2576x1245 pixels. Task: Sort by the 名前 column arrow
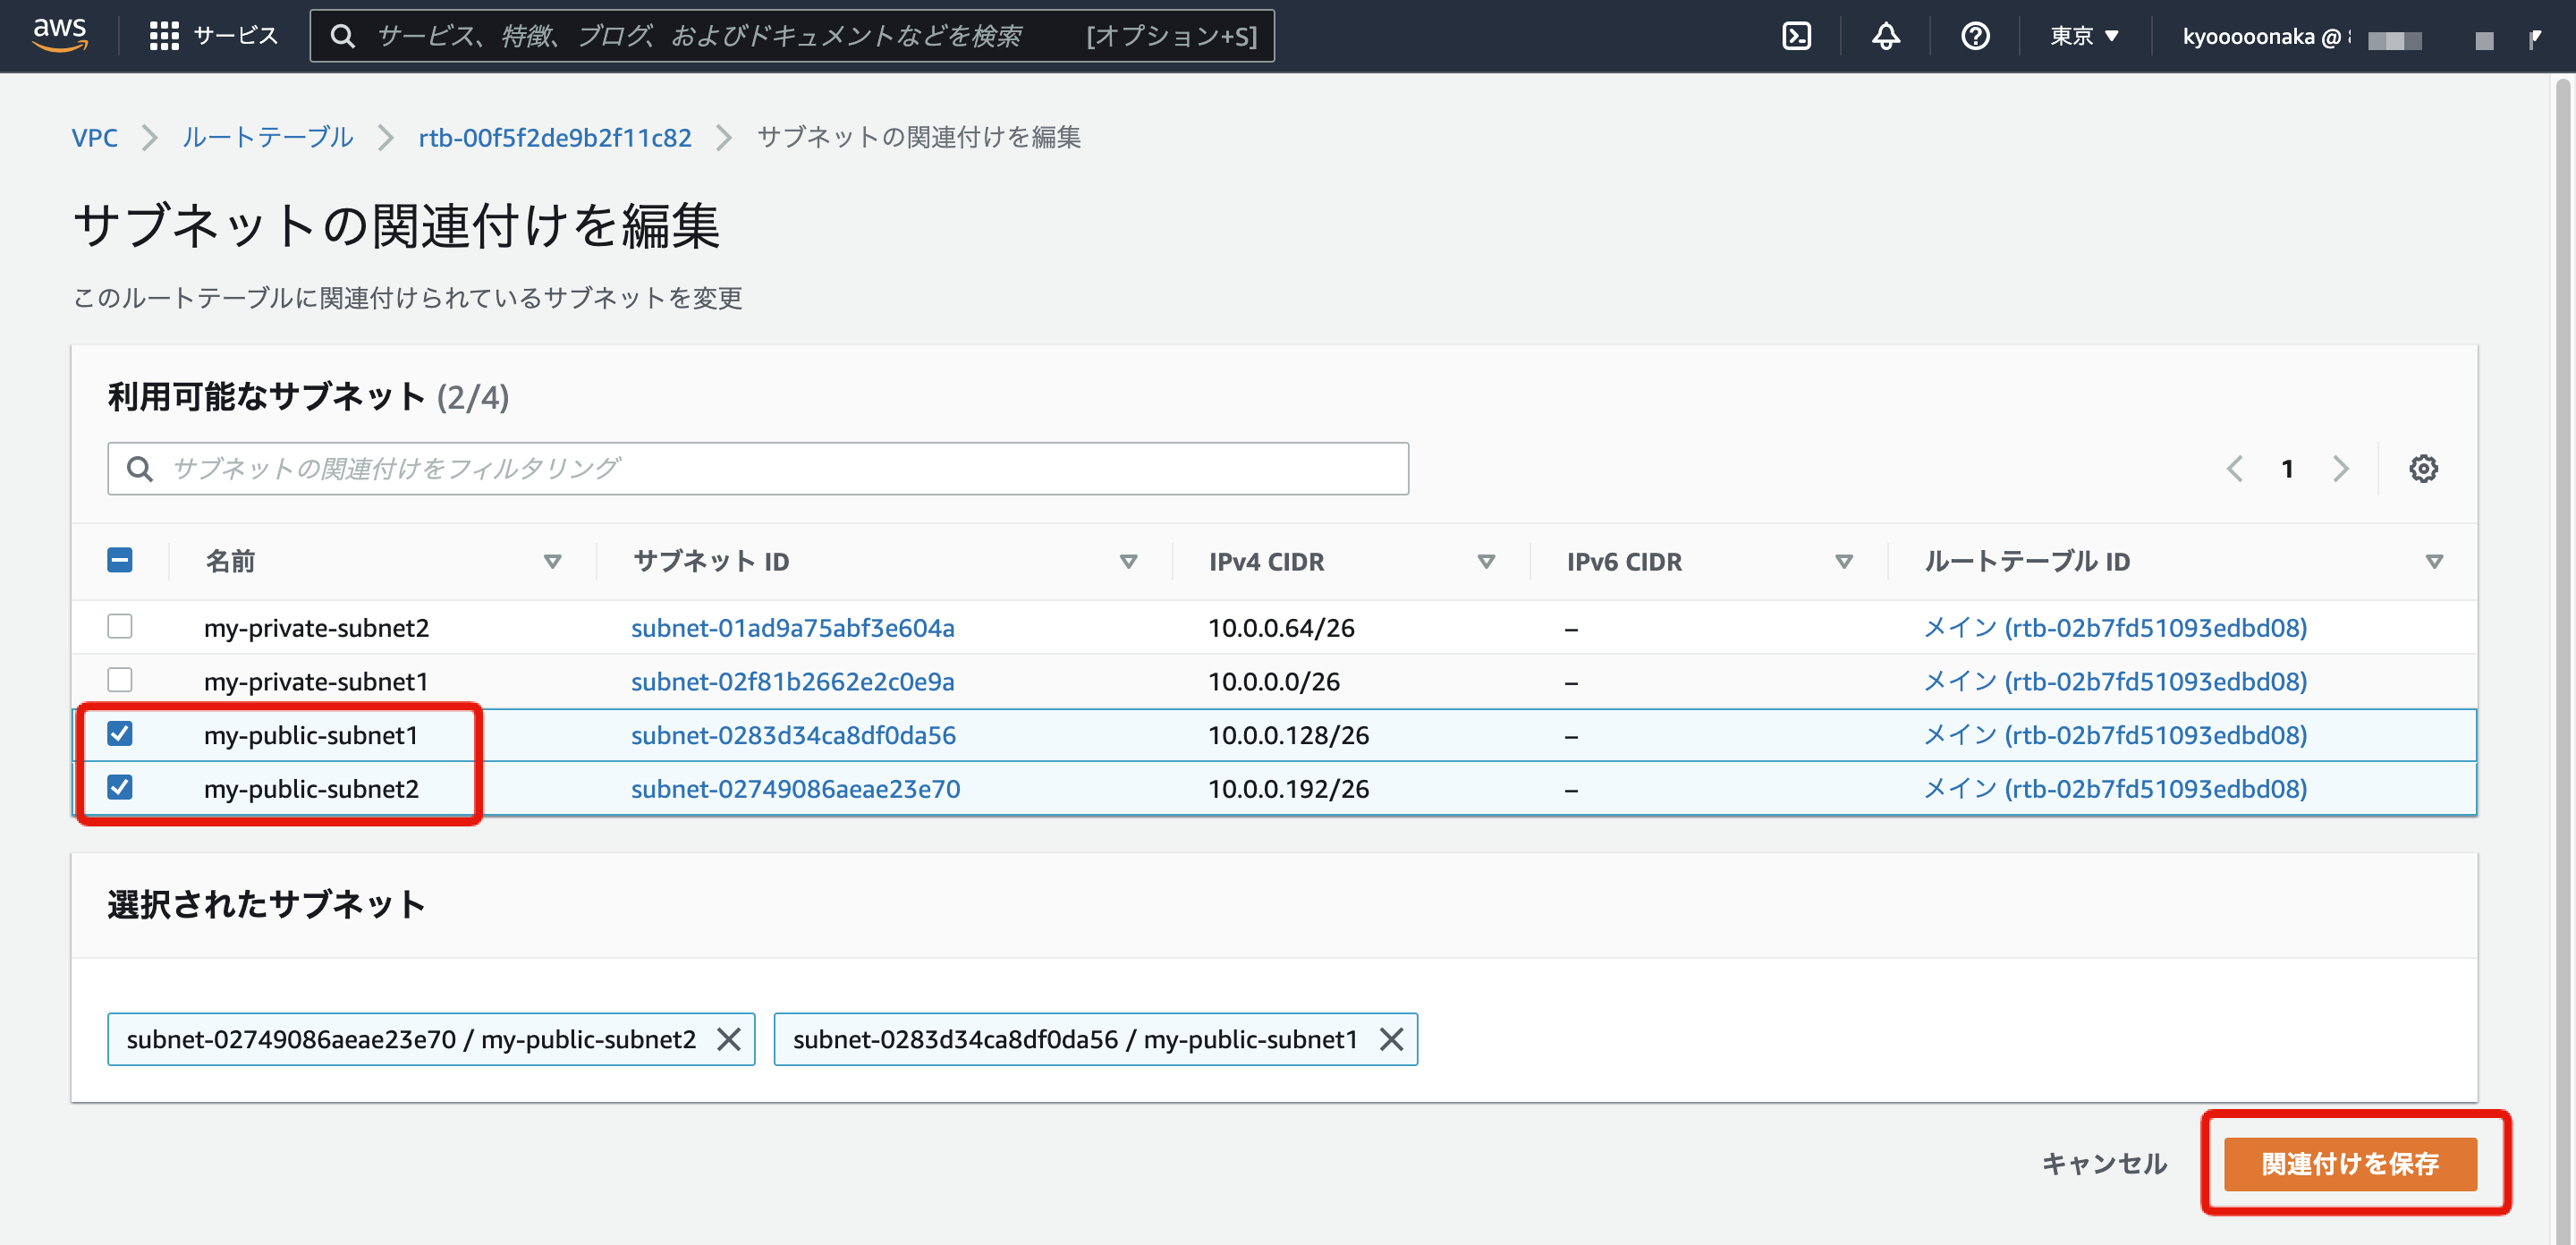[x=552, y=562]
